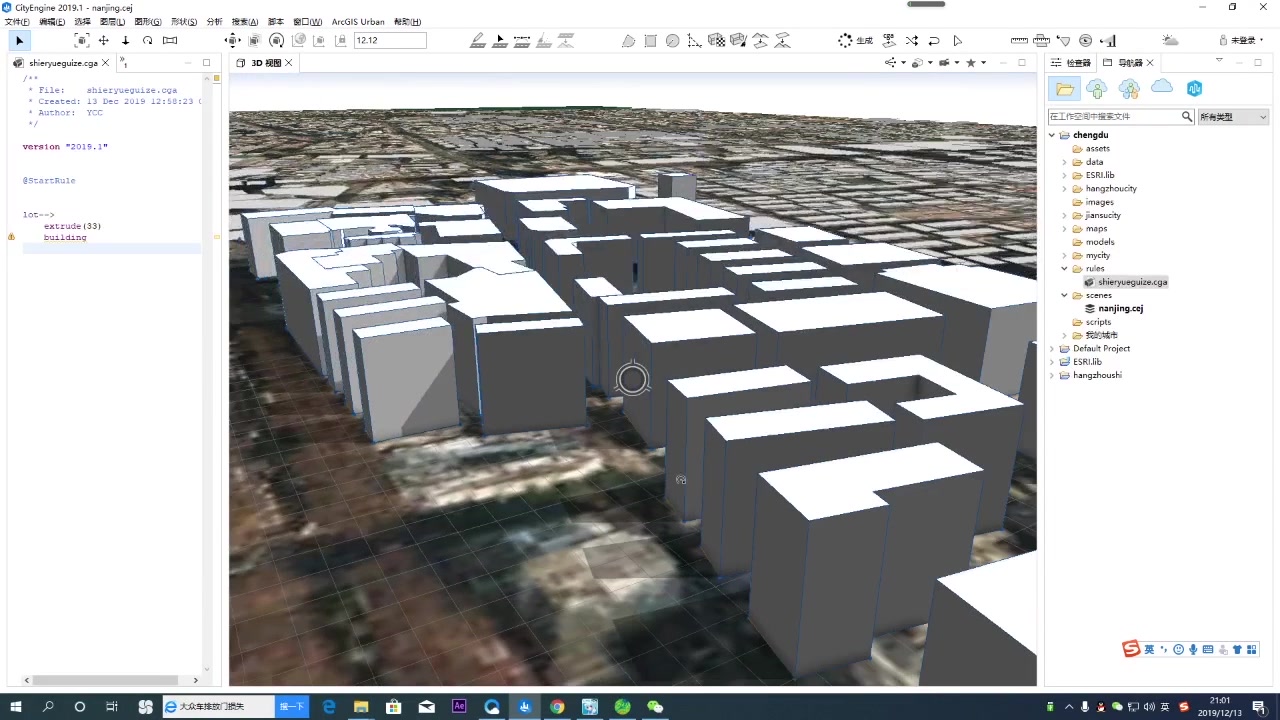The width and height of the screenshot is (1280, 720).
Task: Click the editor horizontal scrollbar
Action: point(104,680)
